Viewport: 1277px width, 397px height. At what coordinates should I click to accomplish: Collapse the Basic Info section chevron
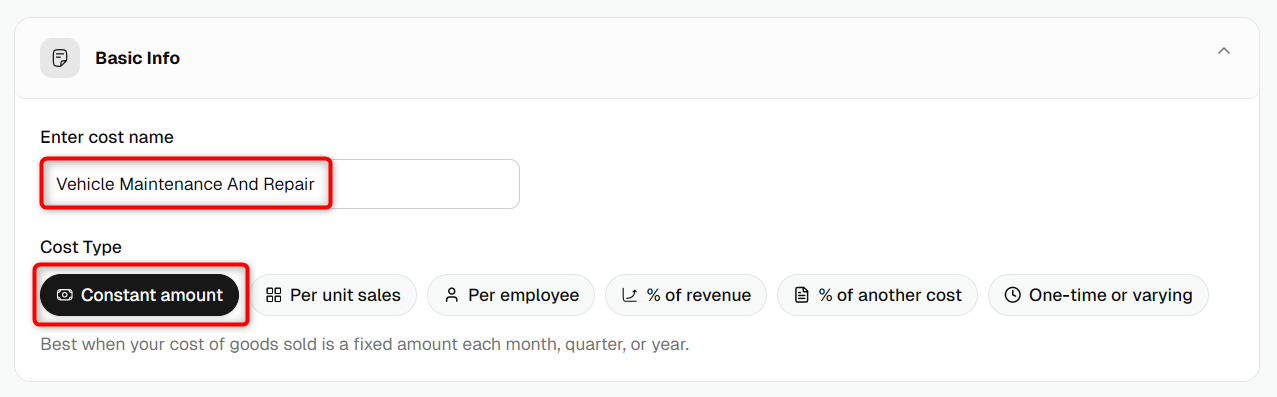click(x=1223, y=51)
